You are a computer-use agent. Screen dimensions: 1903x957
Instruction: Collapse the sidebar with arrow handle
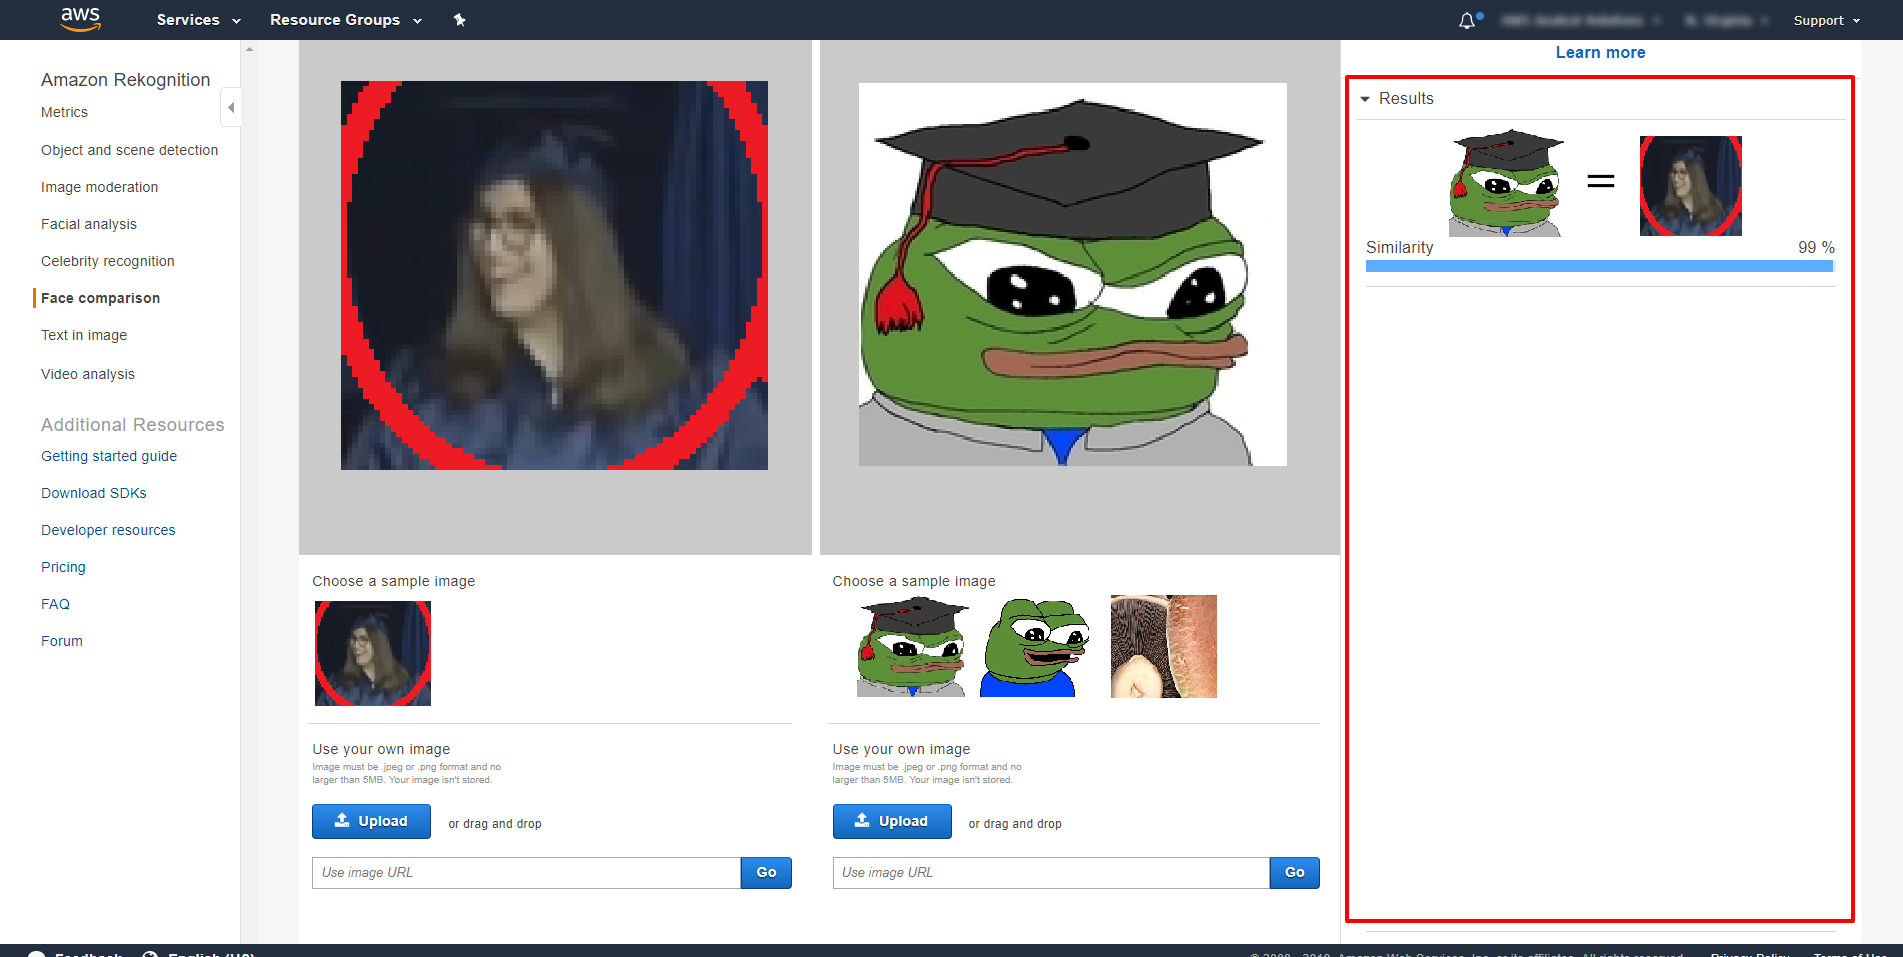(x=231, y=107)
